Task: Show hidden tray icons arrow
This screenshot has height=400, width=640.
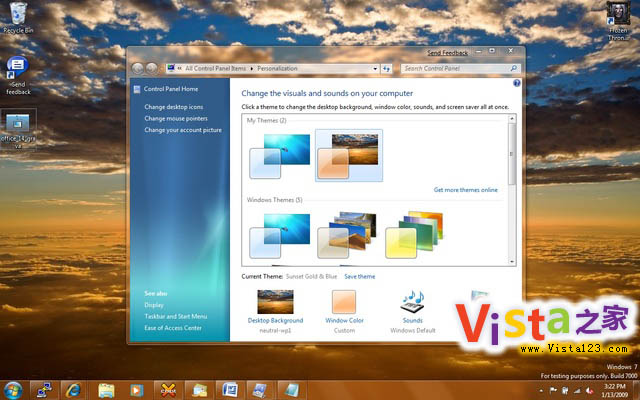Action: click(x=541, y=391)
